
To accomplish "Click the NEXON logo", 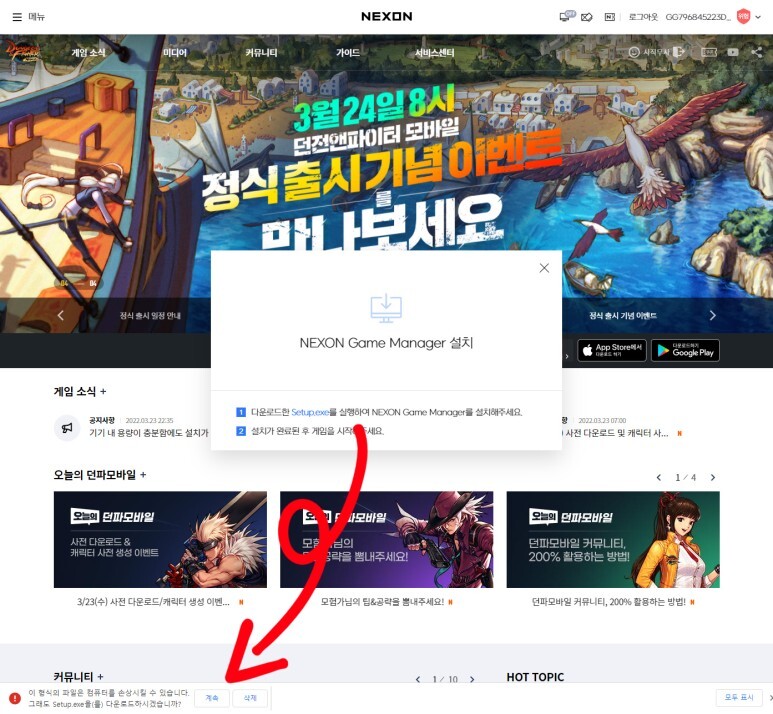I will coord(386,17).
